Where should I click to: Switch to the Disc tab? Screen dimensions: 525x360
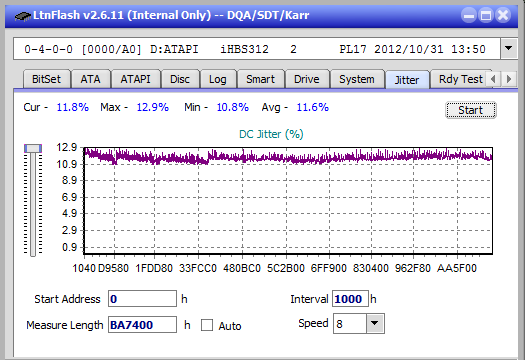180,79
